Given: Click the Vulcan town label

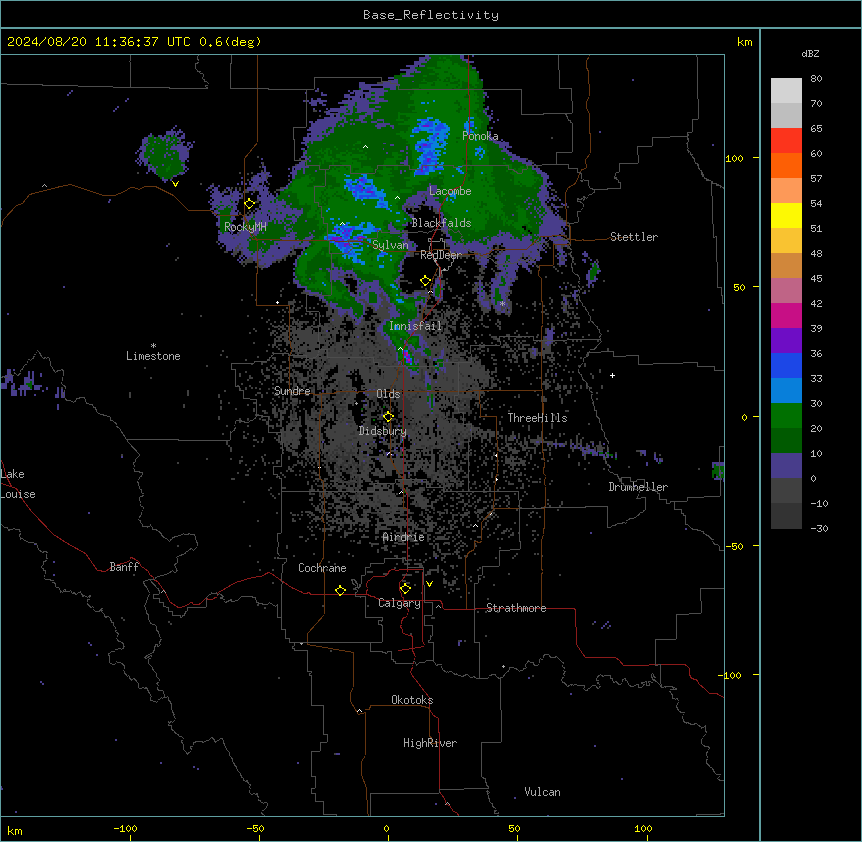Looking at the screenshot, I should coord(543,792).
